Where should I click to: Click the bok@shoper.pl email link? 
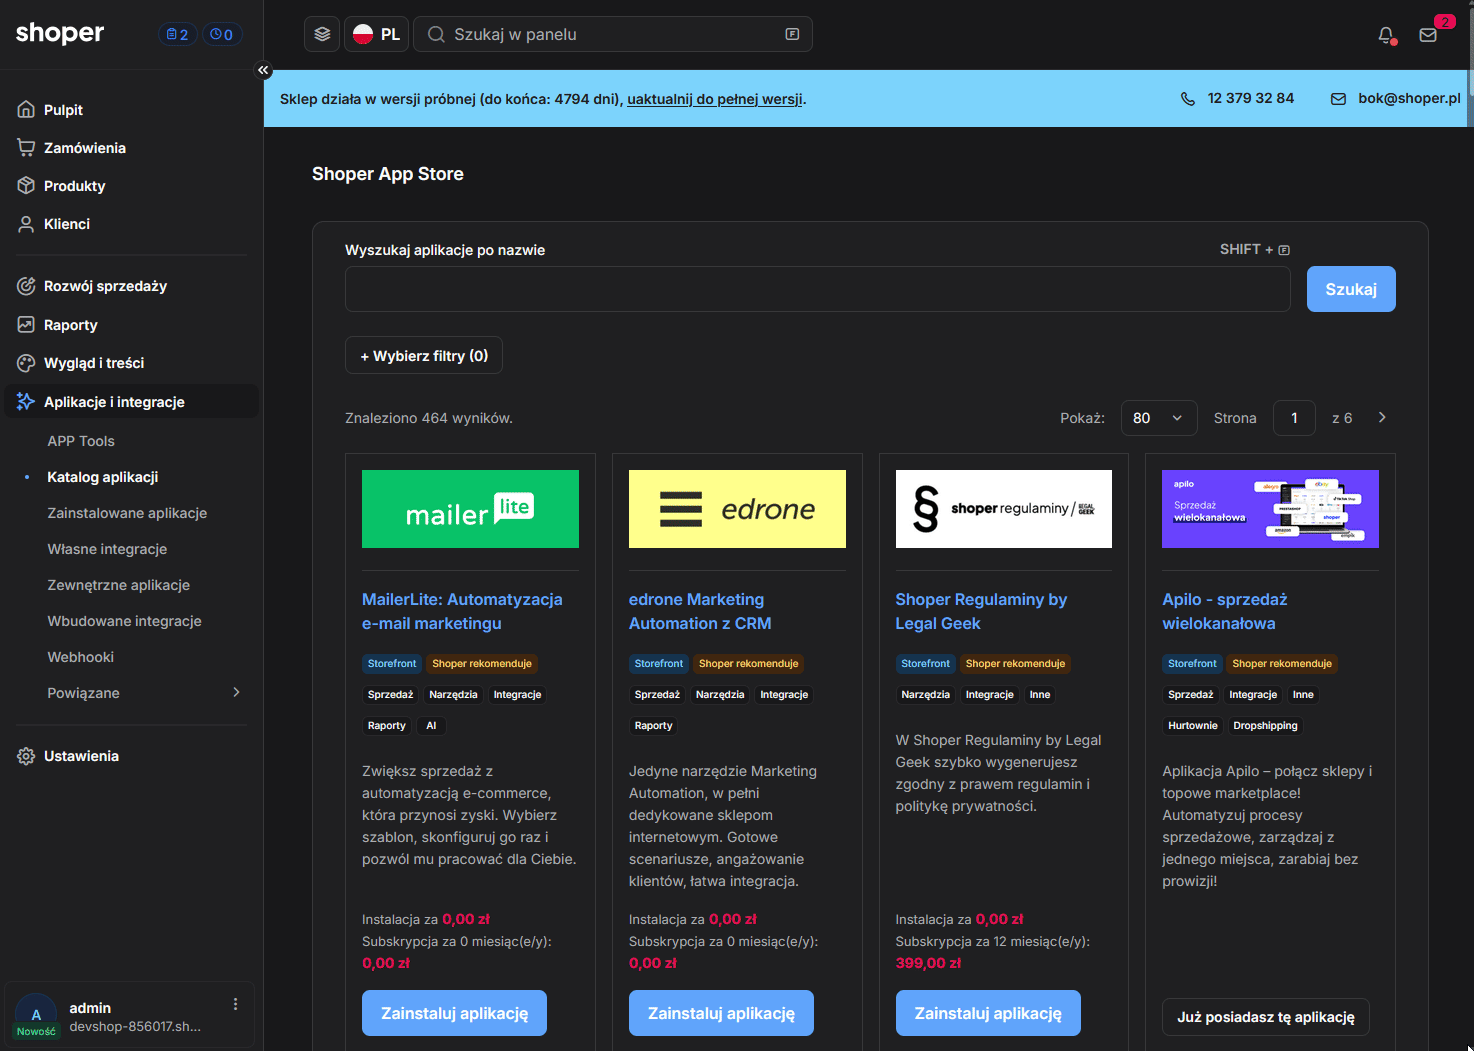[1409, 98]
